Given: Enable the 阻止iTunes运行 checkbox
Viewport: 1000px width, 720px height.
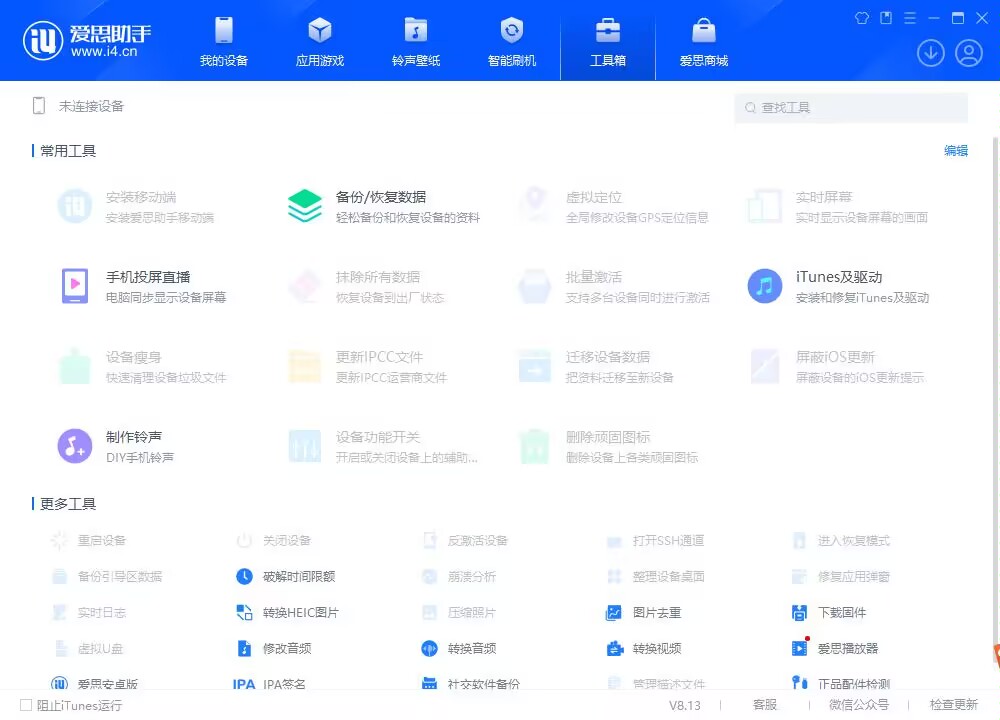Looking at the screenshot, I should coord(27,705).
